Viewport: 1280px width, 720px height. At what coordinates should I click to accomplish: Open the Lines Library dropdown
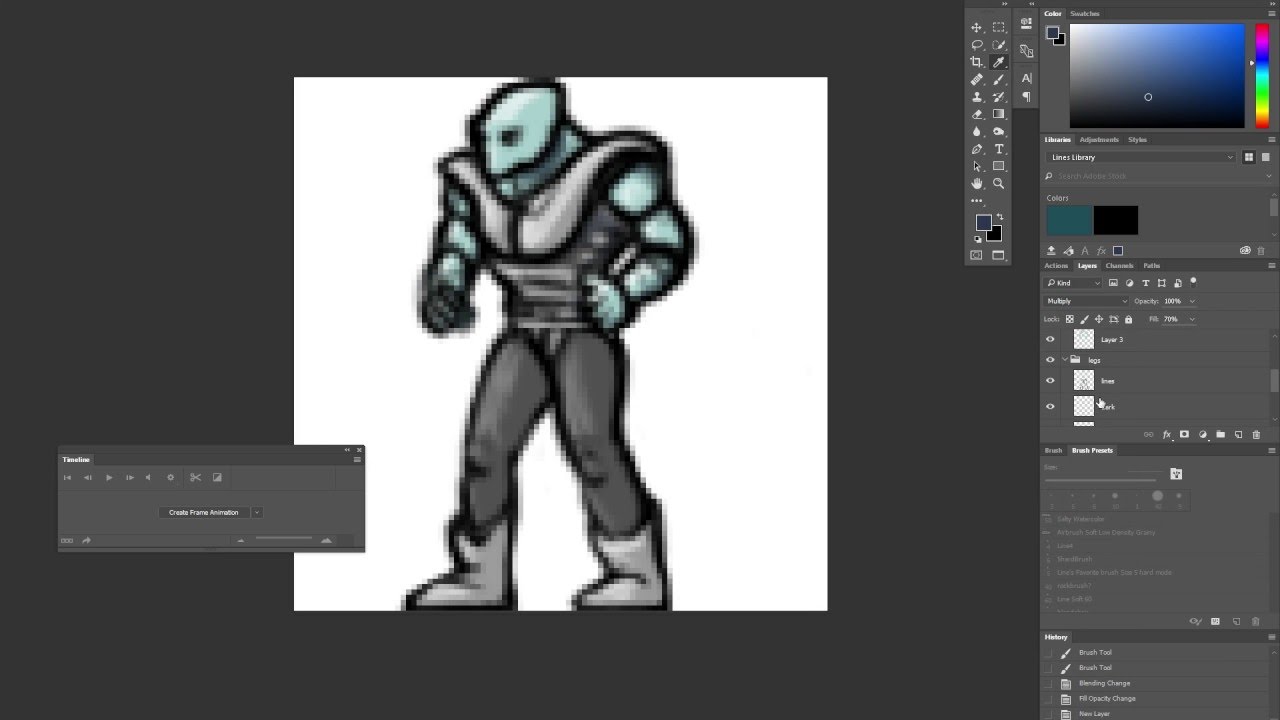[x=1142, y=157]
